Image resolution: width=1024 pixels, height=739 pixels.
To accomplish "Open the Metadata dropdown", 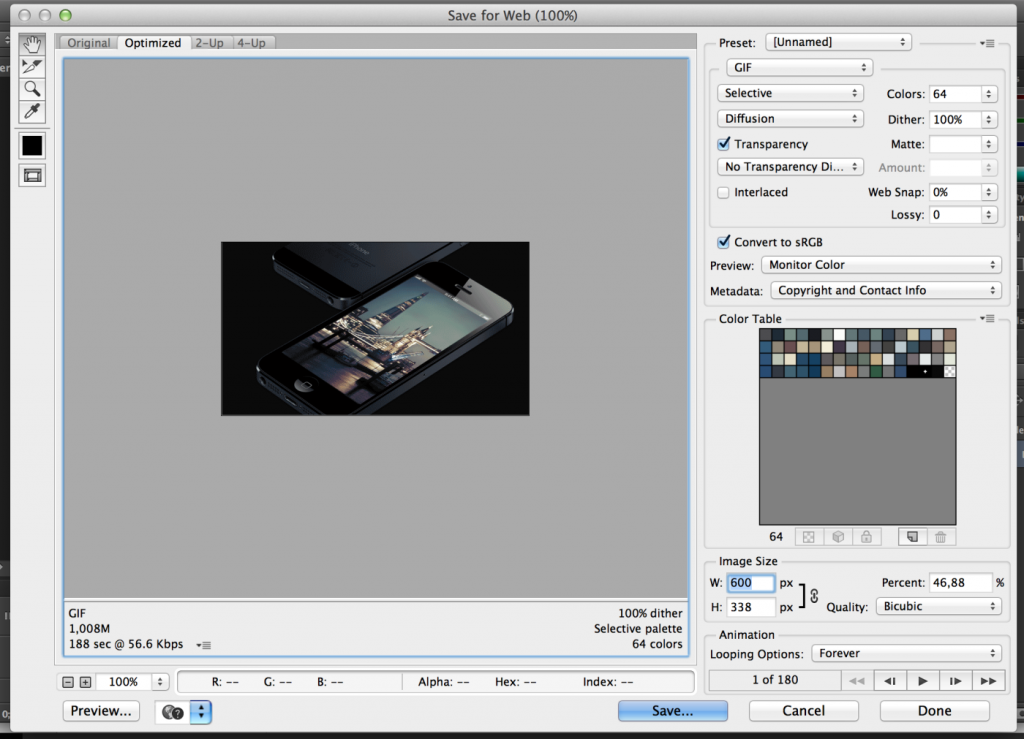I will 885,290.
